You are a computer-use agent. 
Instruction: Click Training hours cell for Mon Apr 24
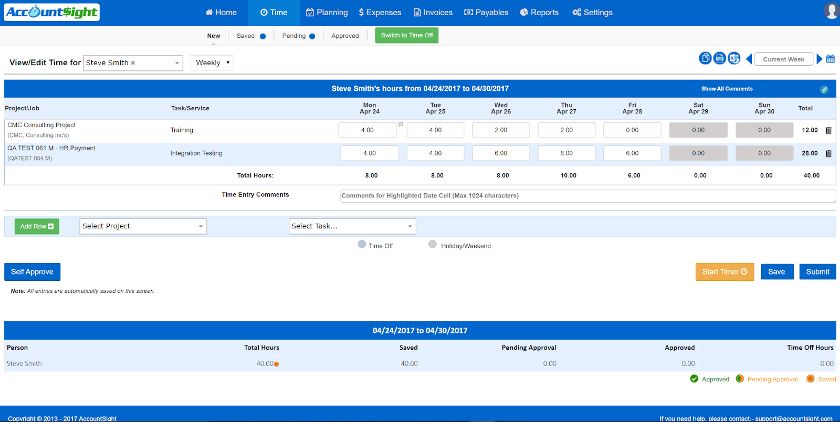click(368, 130)
